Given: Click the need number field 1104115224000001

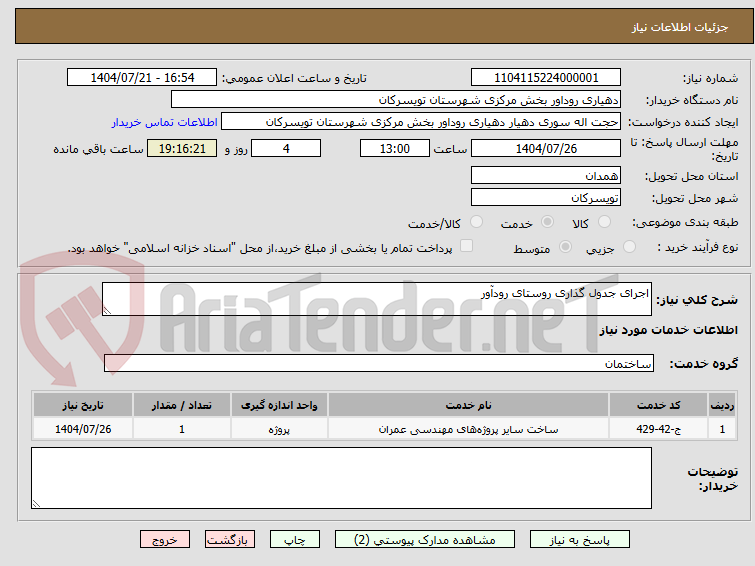Looking at the screenshot, I should point(546,78).
